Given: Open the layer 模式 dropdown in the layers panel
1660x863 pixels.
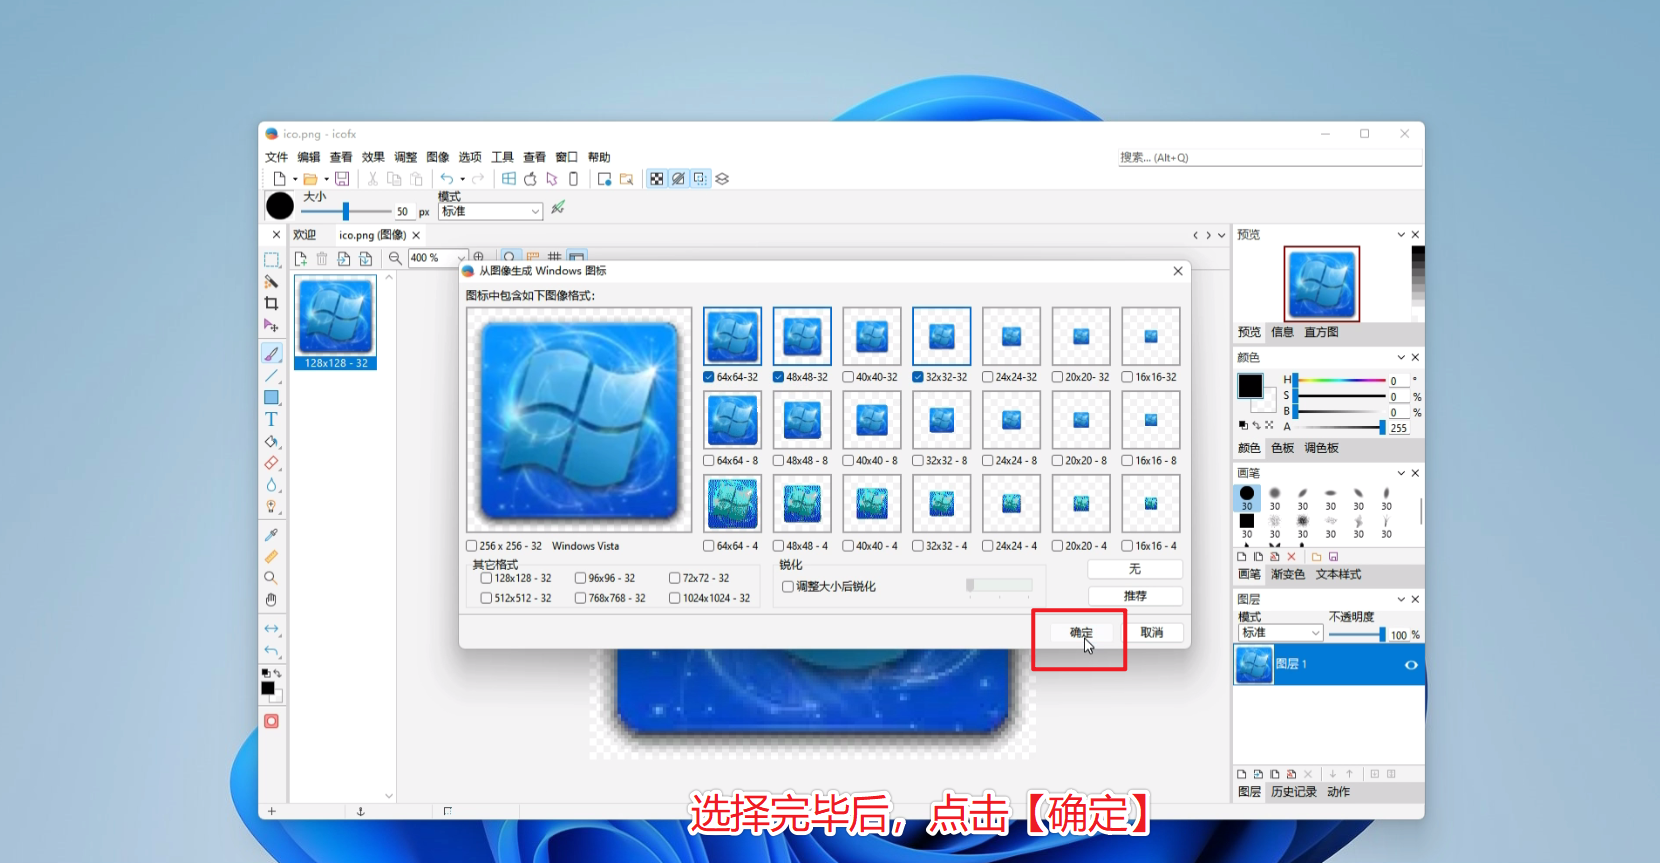Looking at the screenshot, I should click(x=1281, y=633).
